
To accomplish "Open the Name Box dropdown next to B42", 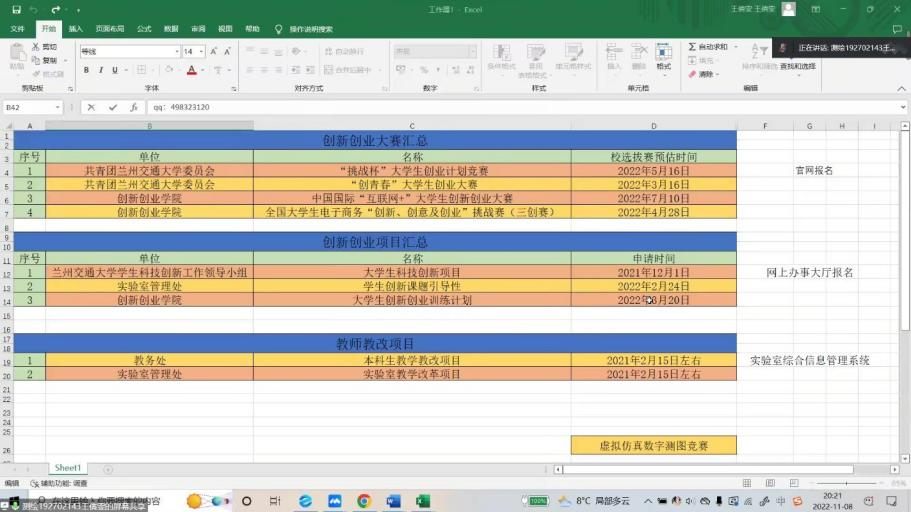I will [57, 107].
